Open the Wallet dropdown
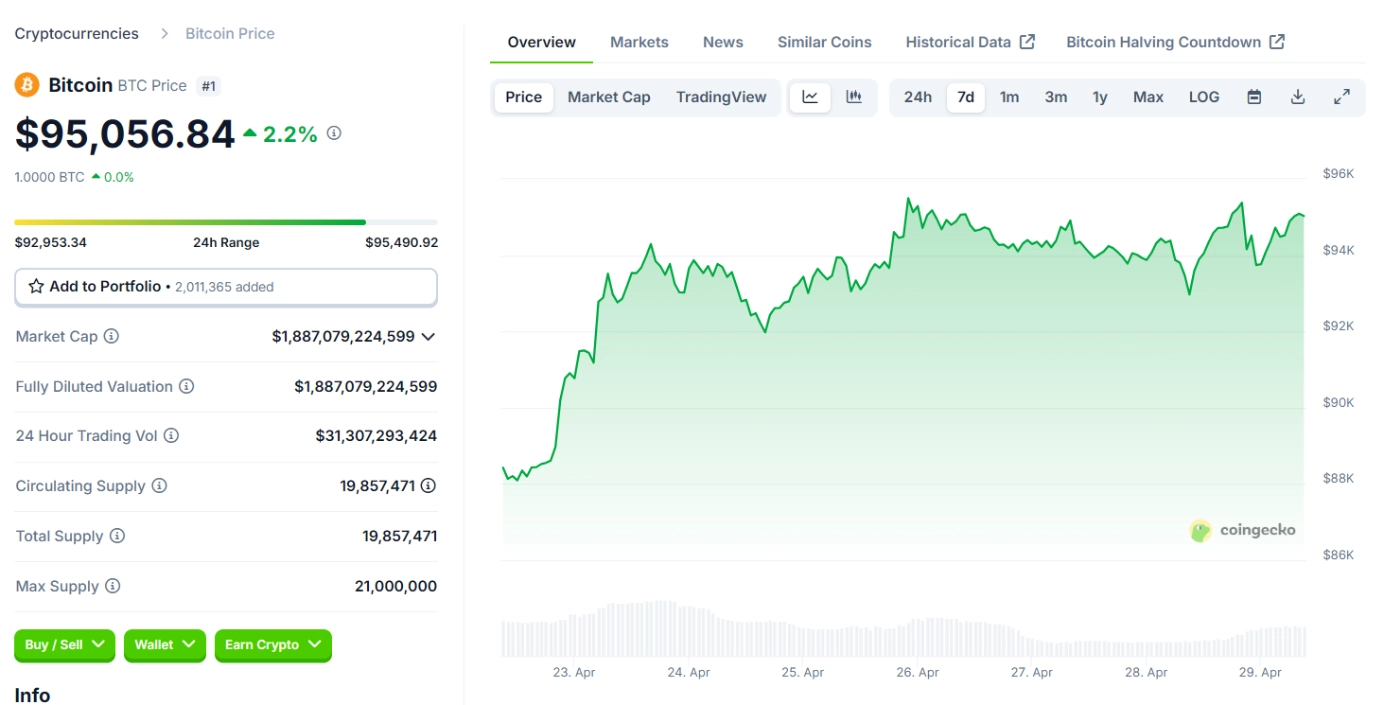 [165, 645]
